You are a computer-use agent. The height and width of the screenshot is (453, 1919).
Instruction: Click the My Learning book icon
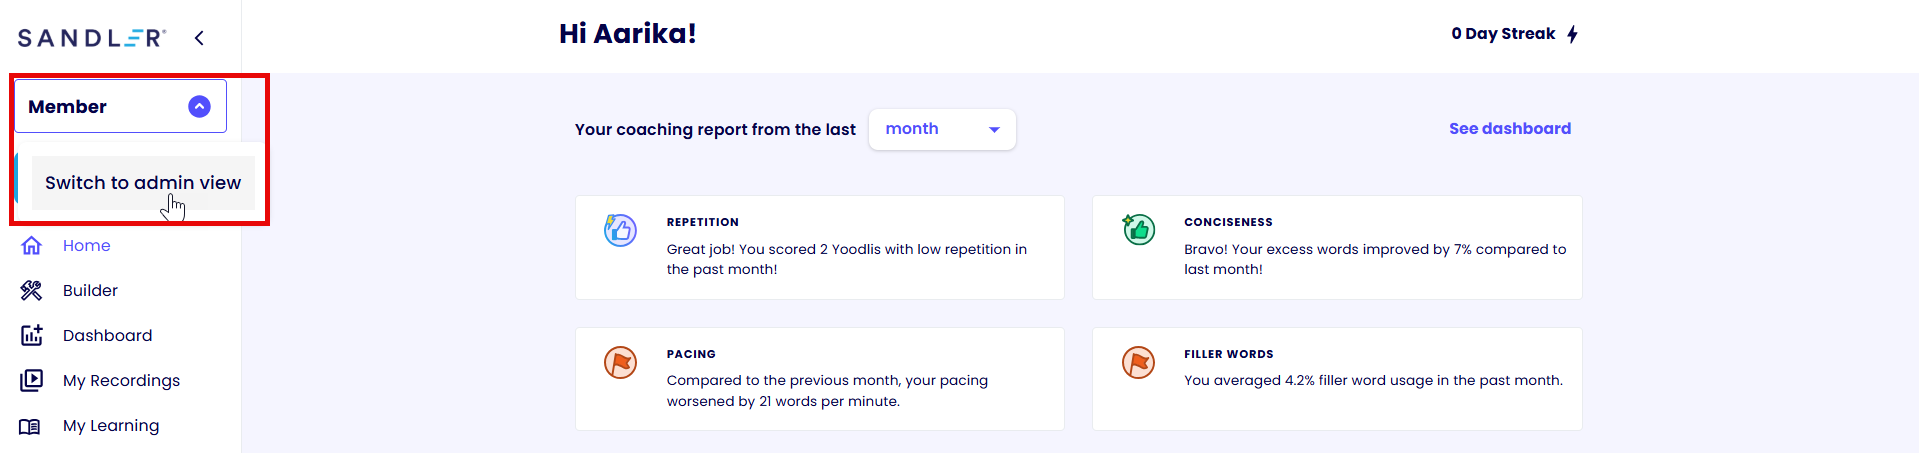(x=31, y=426)
